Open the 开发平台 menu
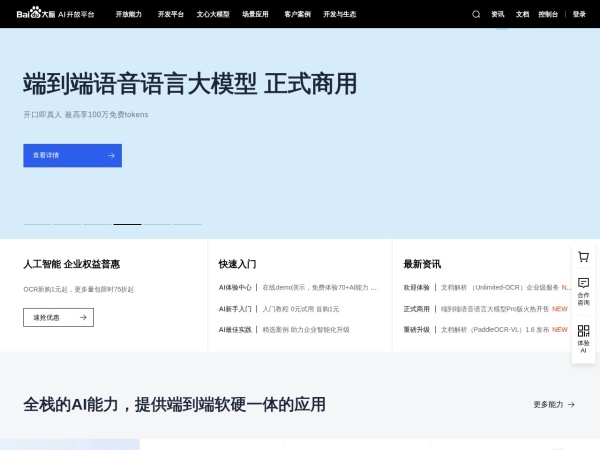The width and height of the screenshot is (600, 450). [x=171, y=15]
